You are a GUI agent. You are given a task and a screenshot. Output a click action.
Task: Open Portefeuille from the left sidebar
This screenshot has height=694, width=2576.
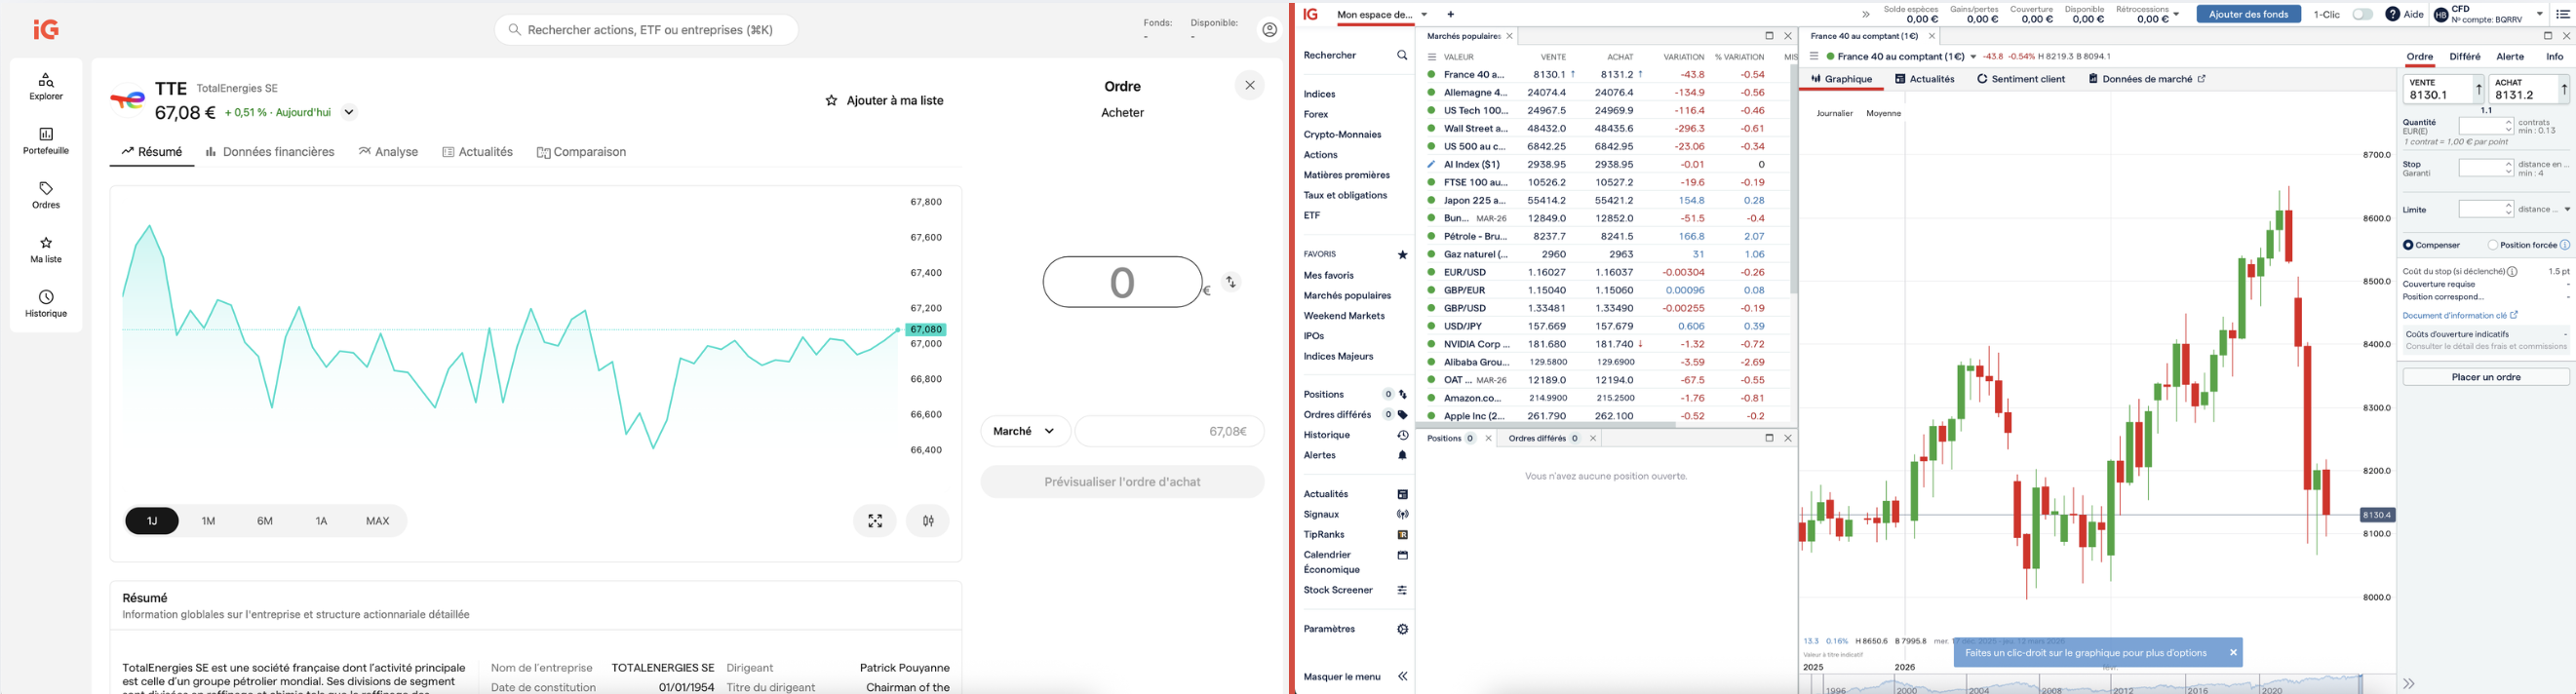click(x=46, y=140)
